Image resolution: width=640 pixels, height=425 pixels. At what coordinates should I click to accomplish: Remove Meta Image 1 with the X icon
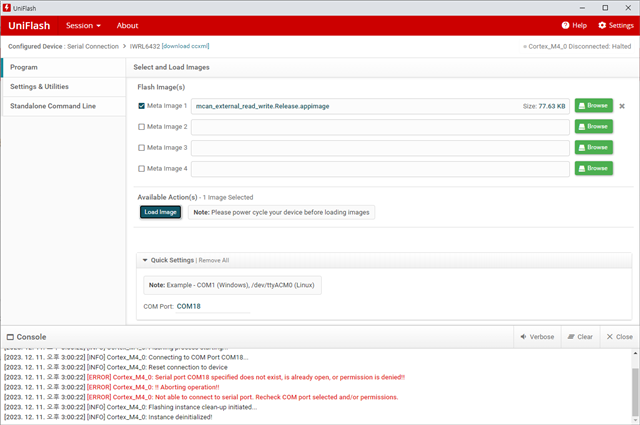tap(622, 106)
